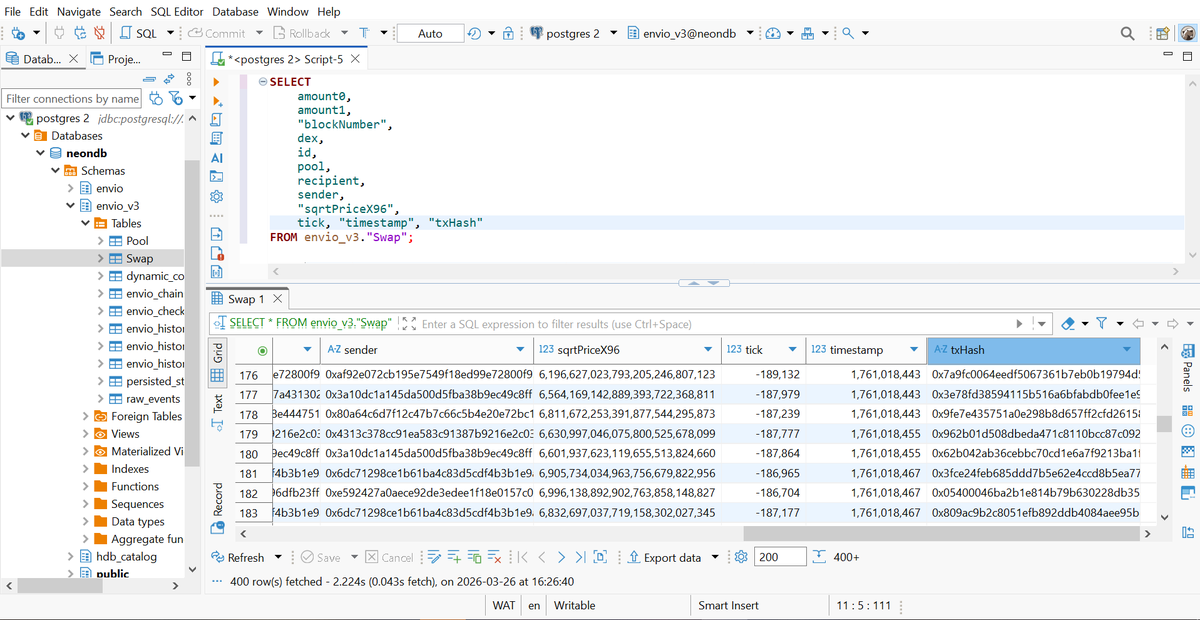The image size is (1200, 620).
Task: Click the lock connection icon in toolbar
Action: pos(508,33)
